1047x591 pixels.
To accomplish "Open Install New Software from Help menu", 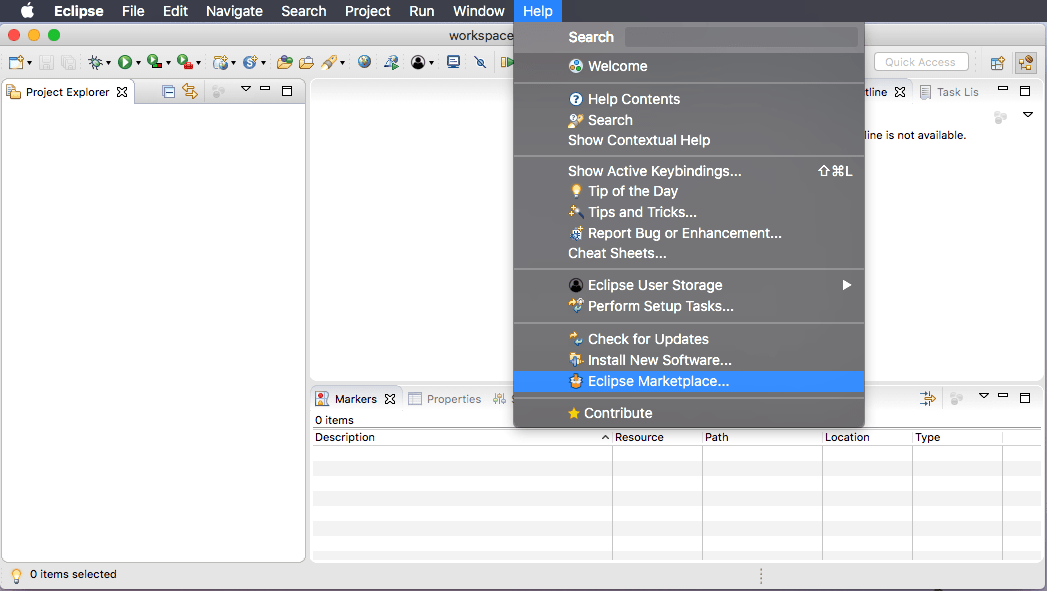I will pyautogui.click(x=659, y=360).
